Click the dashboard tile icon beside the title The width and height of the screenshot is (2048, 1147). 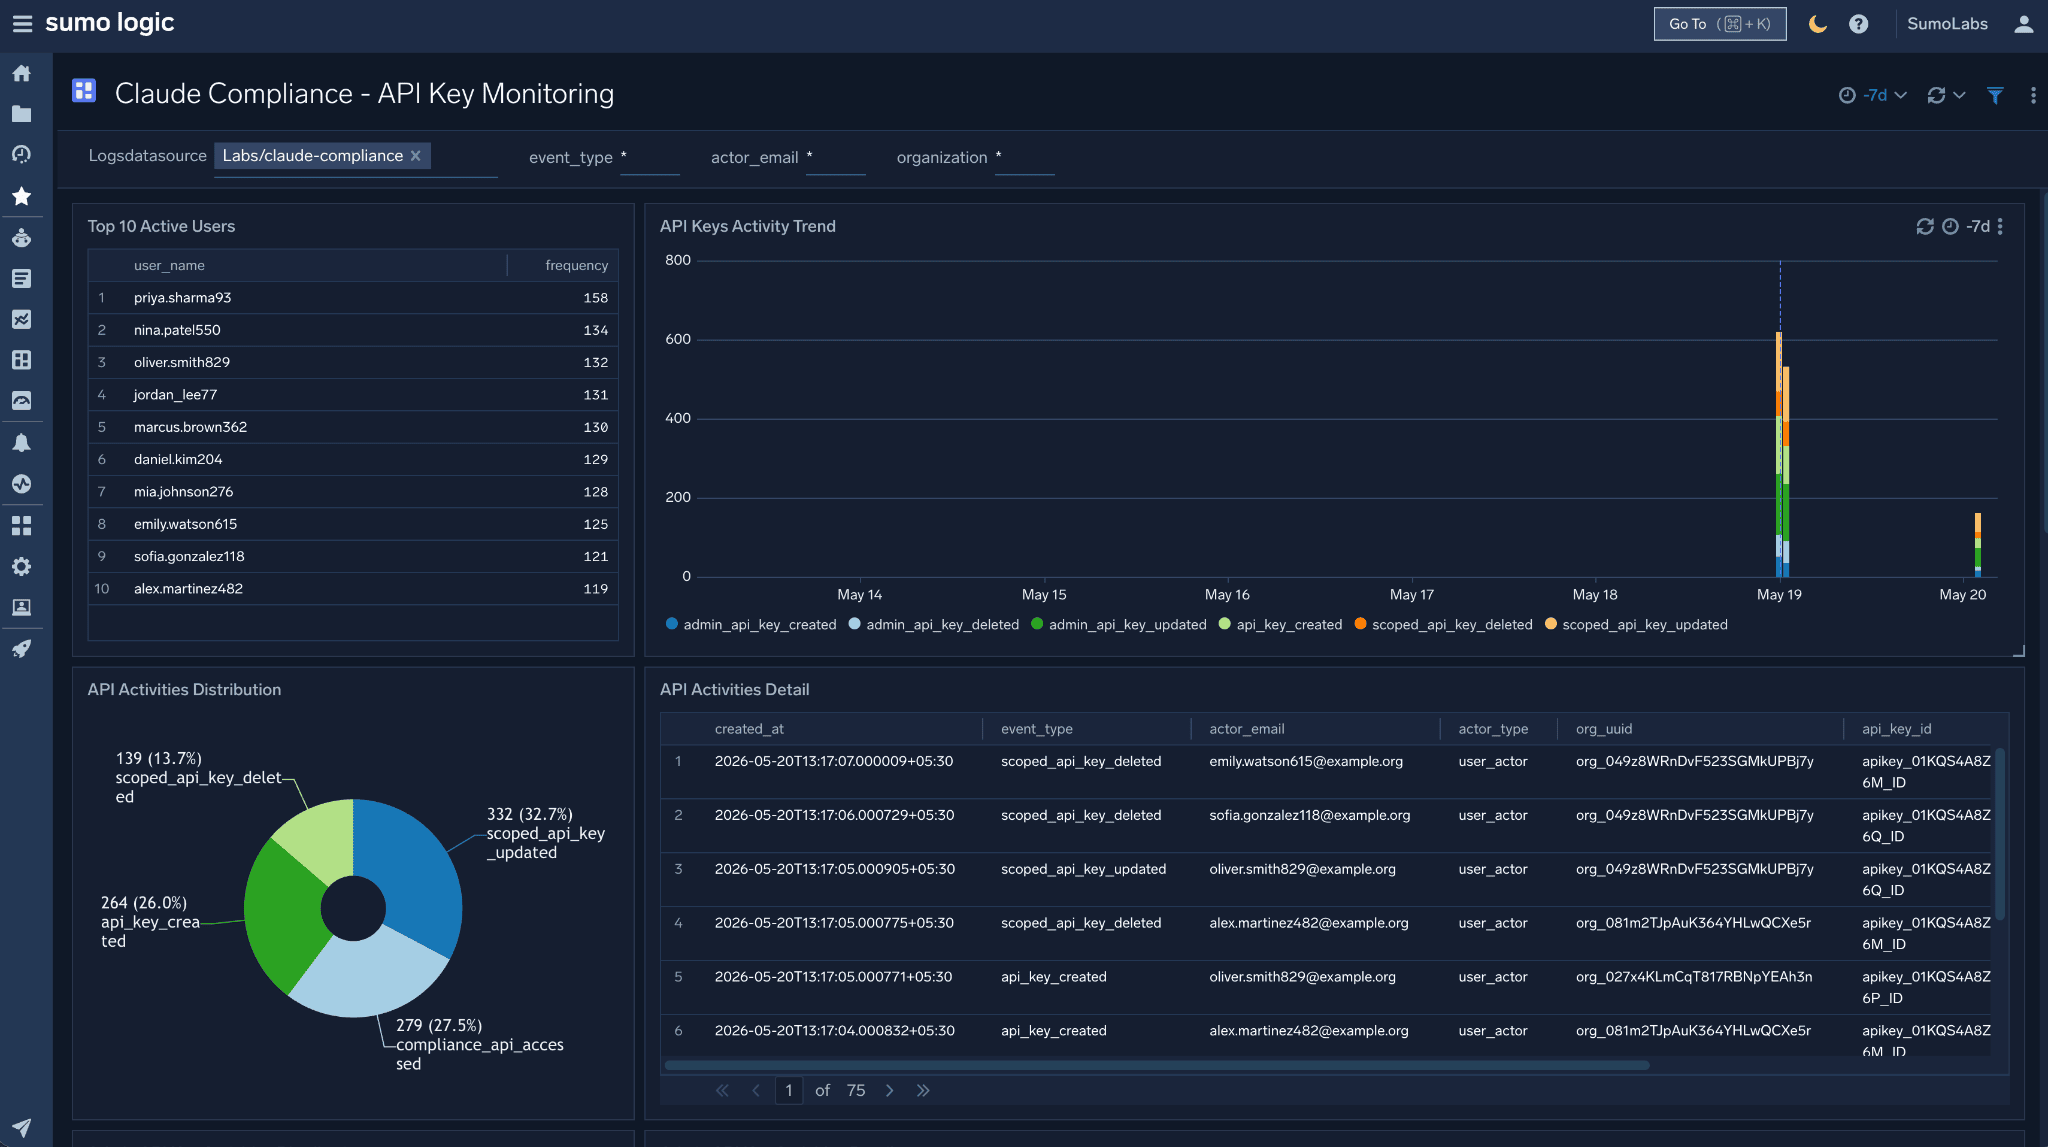click(84, 91)
